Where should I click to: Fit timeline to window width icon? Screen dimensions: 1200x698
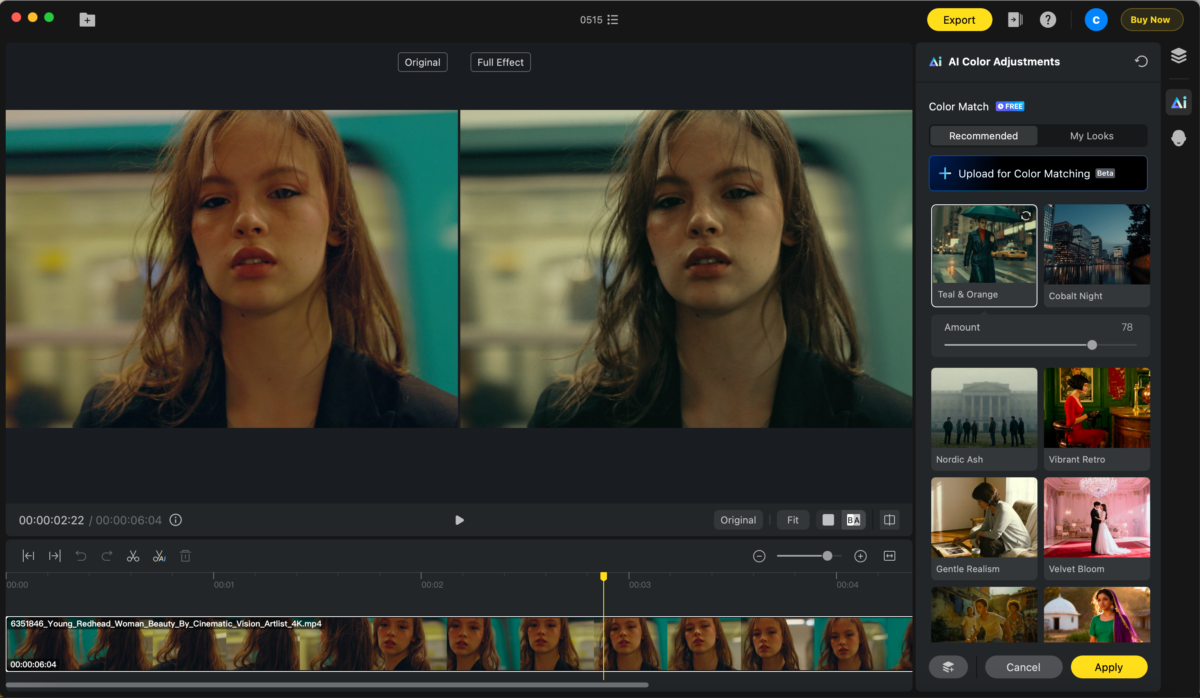(x=889, y=556)
